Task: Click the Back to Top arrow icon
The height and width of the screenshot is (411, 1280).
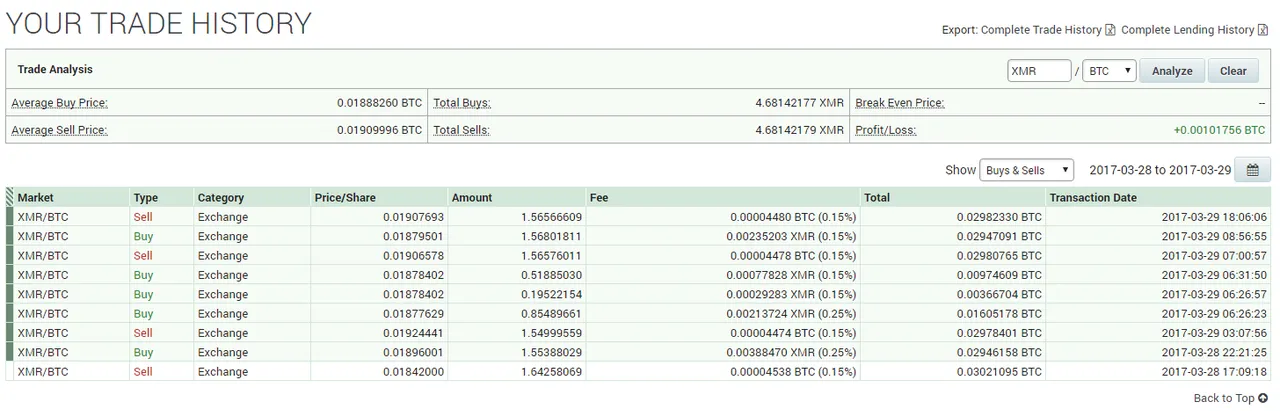Action: (x=1264, y=398)
